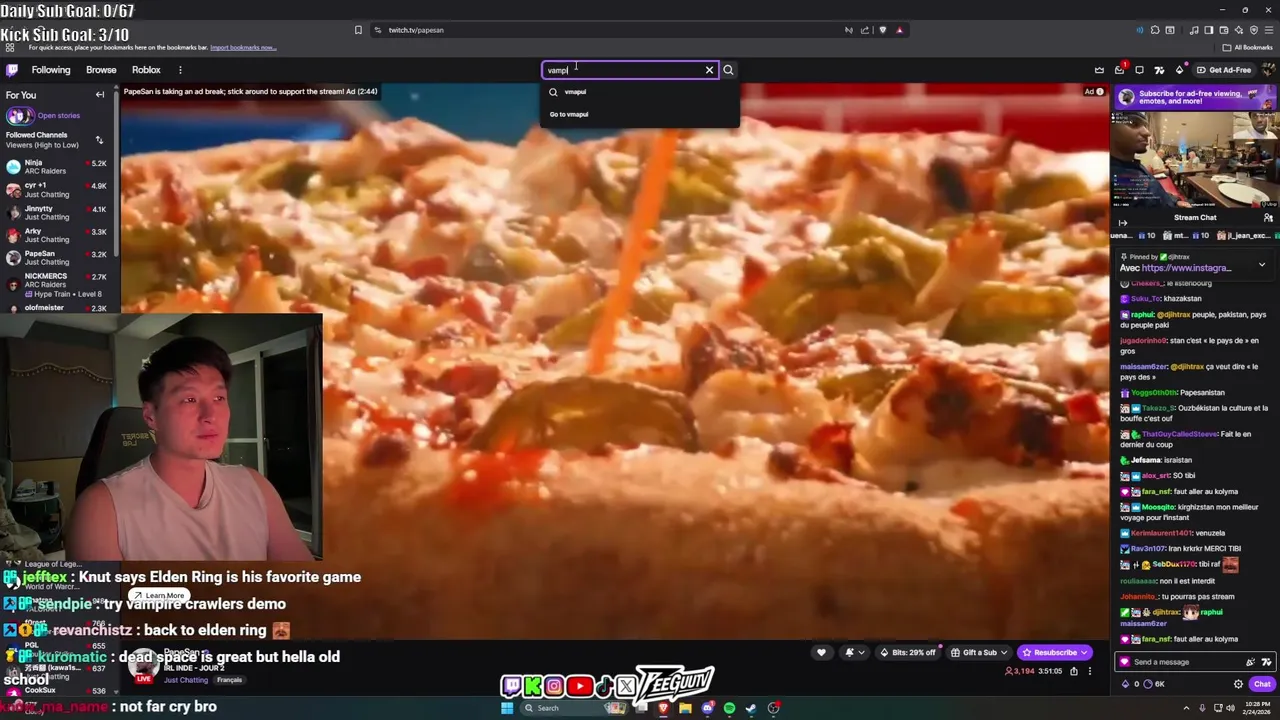
Task: Open the emote picker in the chat box
Action: coord(1250,662)
